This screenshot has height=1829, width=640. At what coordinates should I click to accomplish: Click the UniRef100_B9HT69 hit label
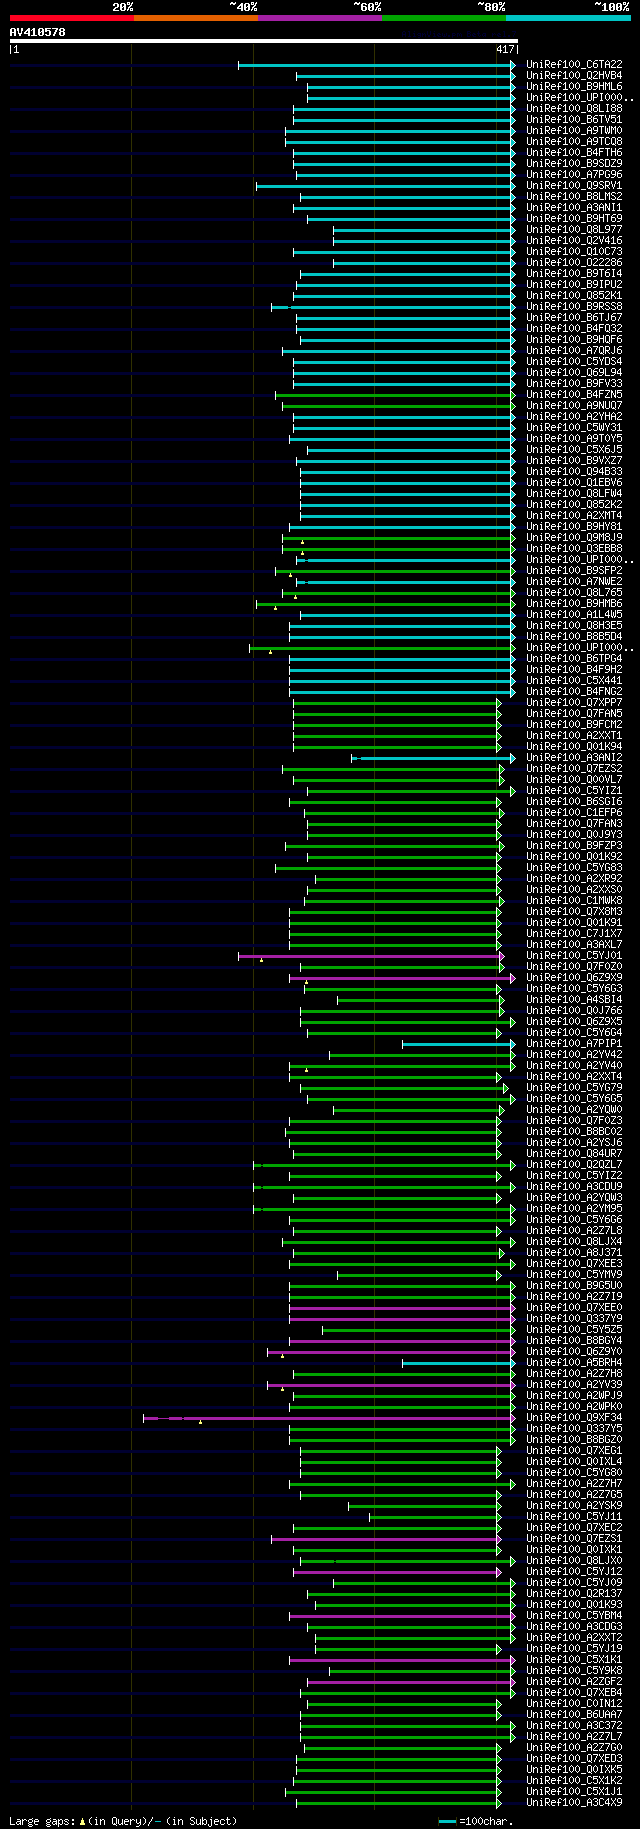pos(574,219)
